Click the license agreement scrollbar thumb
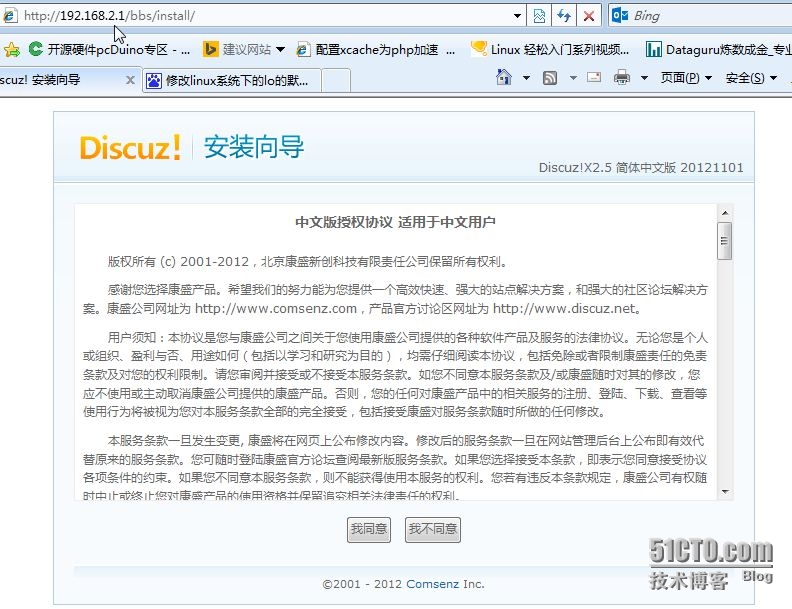Image resolution: width=792 pixels, height=609 pixels. click(725, 241)
